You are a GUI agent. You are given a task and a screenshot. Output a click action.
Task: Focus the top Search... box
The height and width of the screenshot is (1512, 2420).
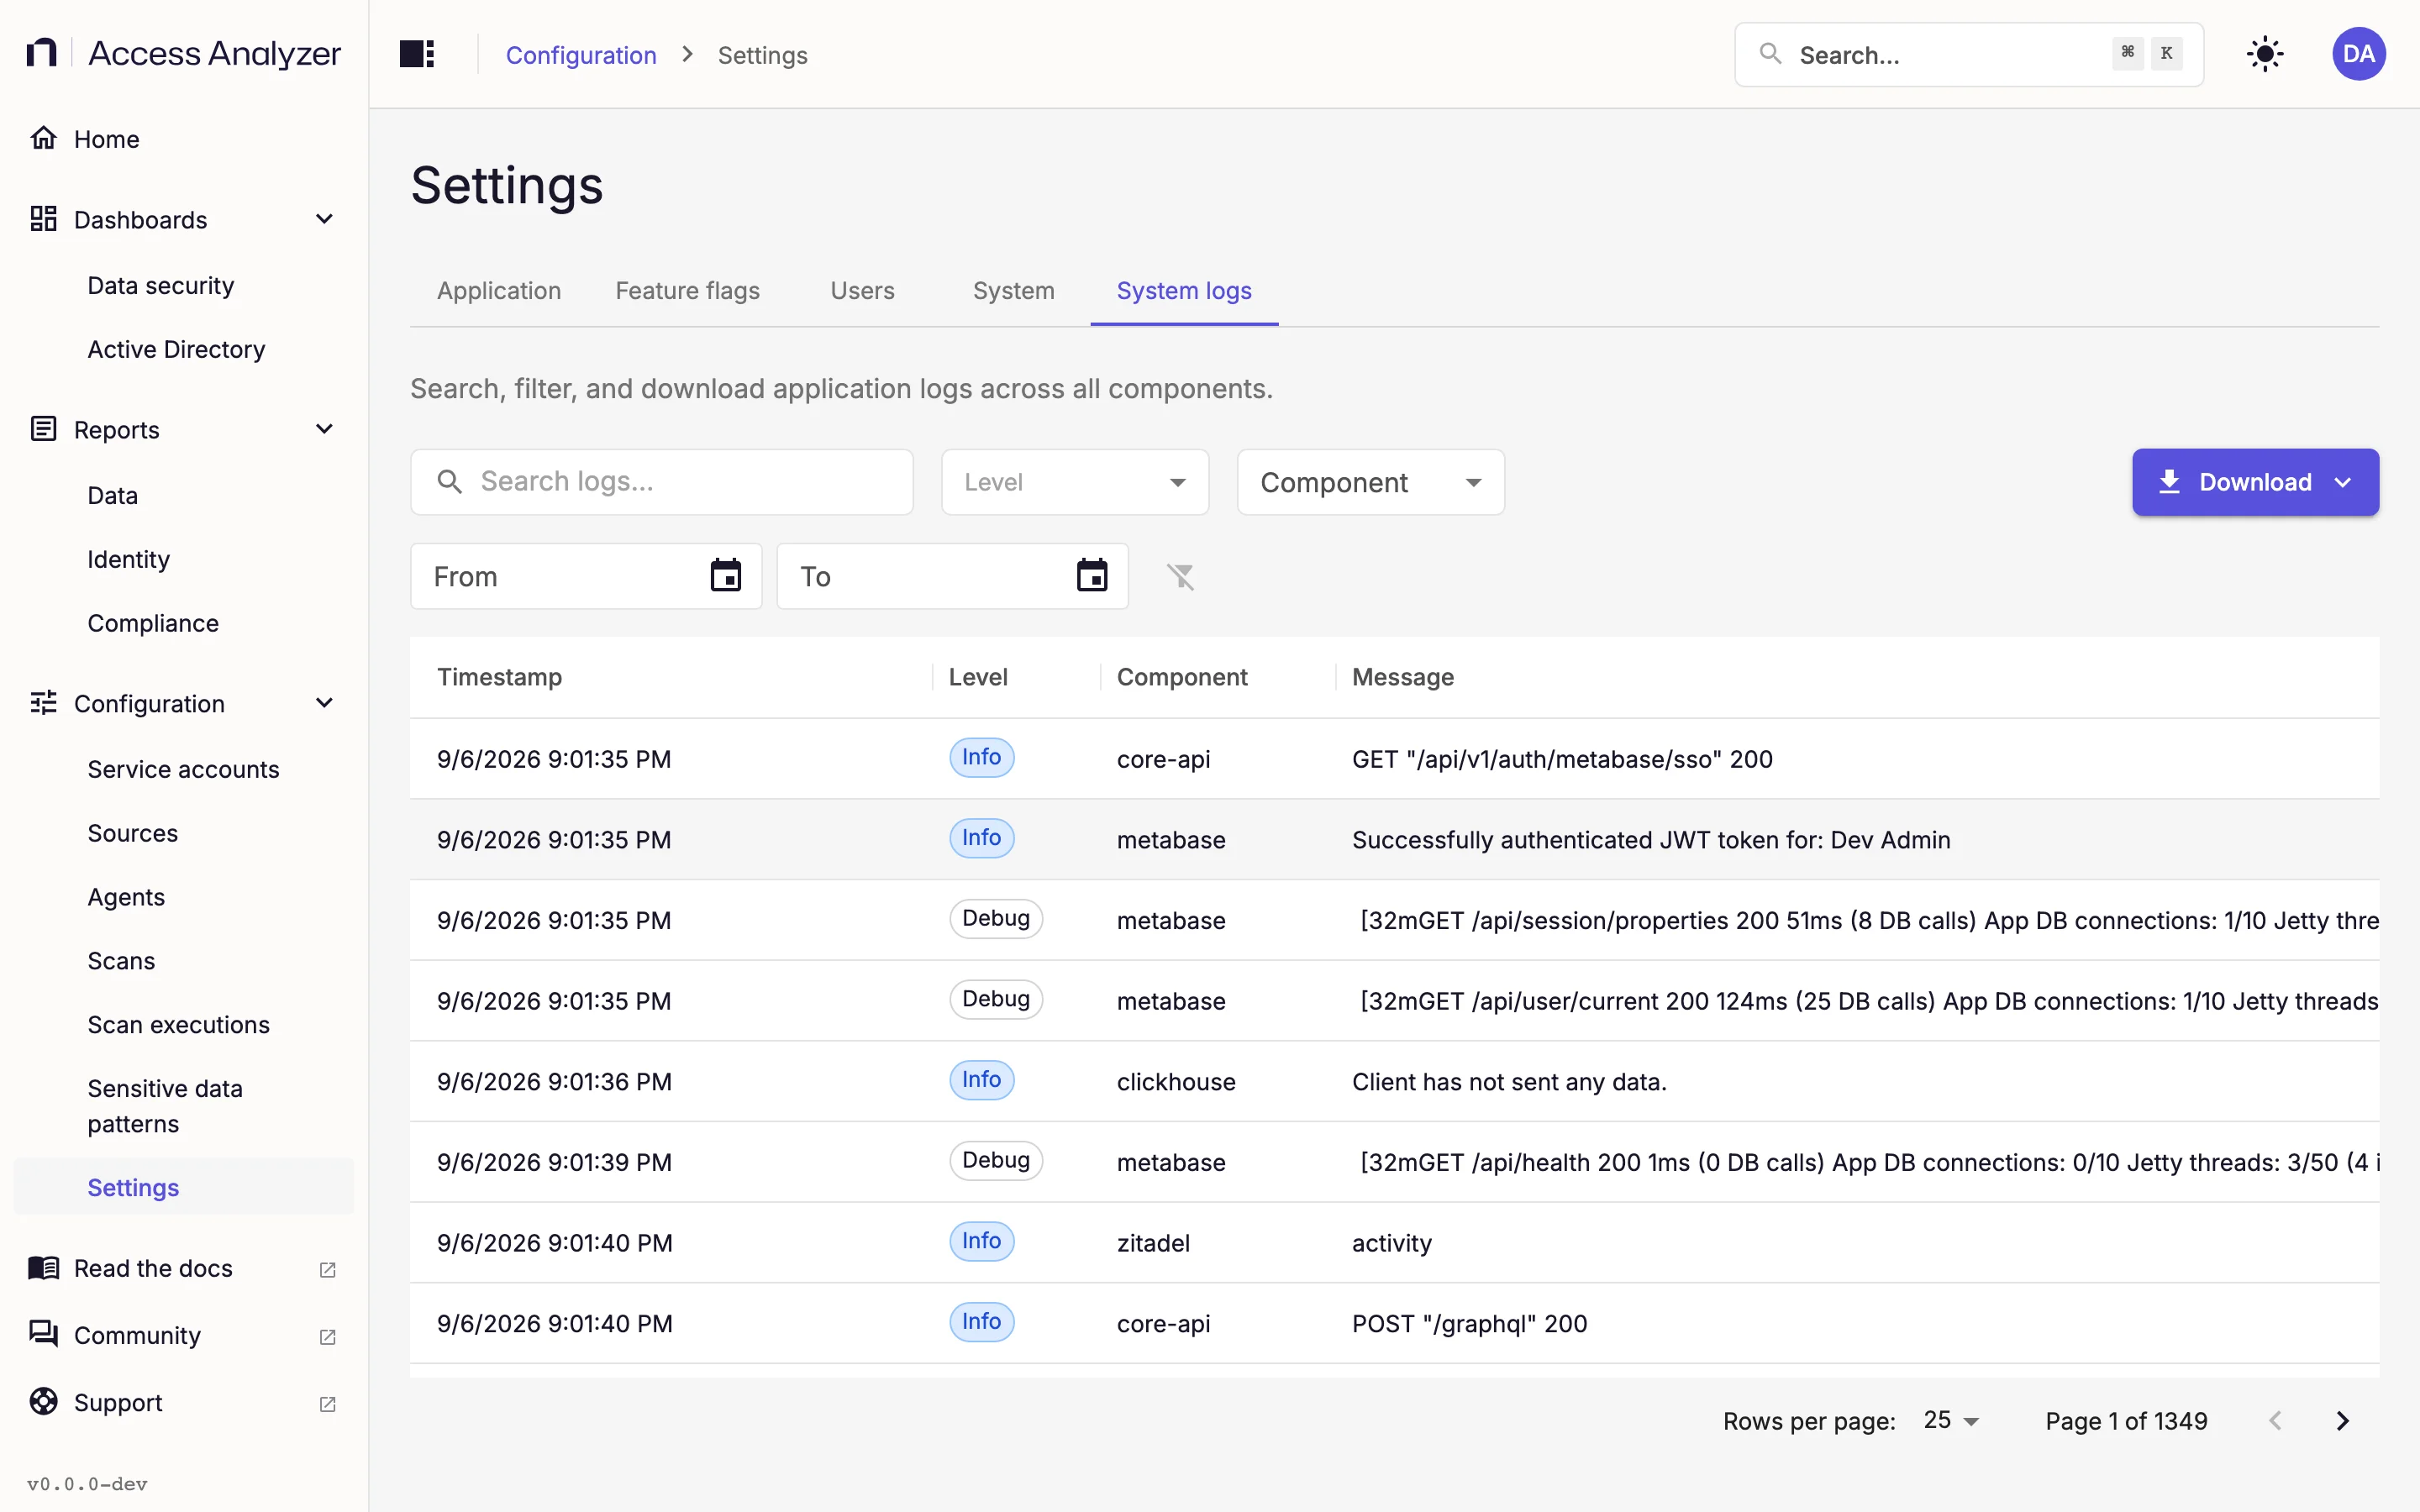1968,54
